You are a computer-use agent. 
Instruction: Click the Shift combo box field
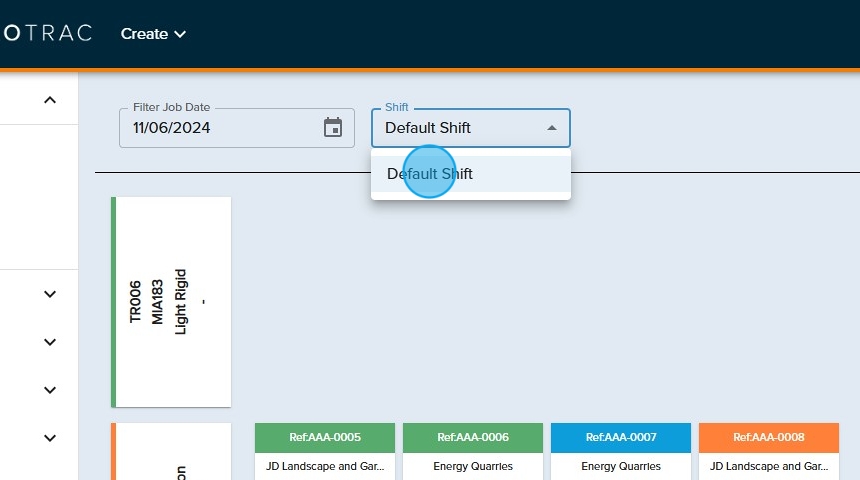[x=460, y=128]
